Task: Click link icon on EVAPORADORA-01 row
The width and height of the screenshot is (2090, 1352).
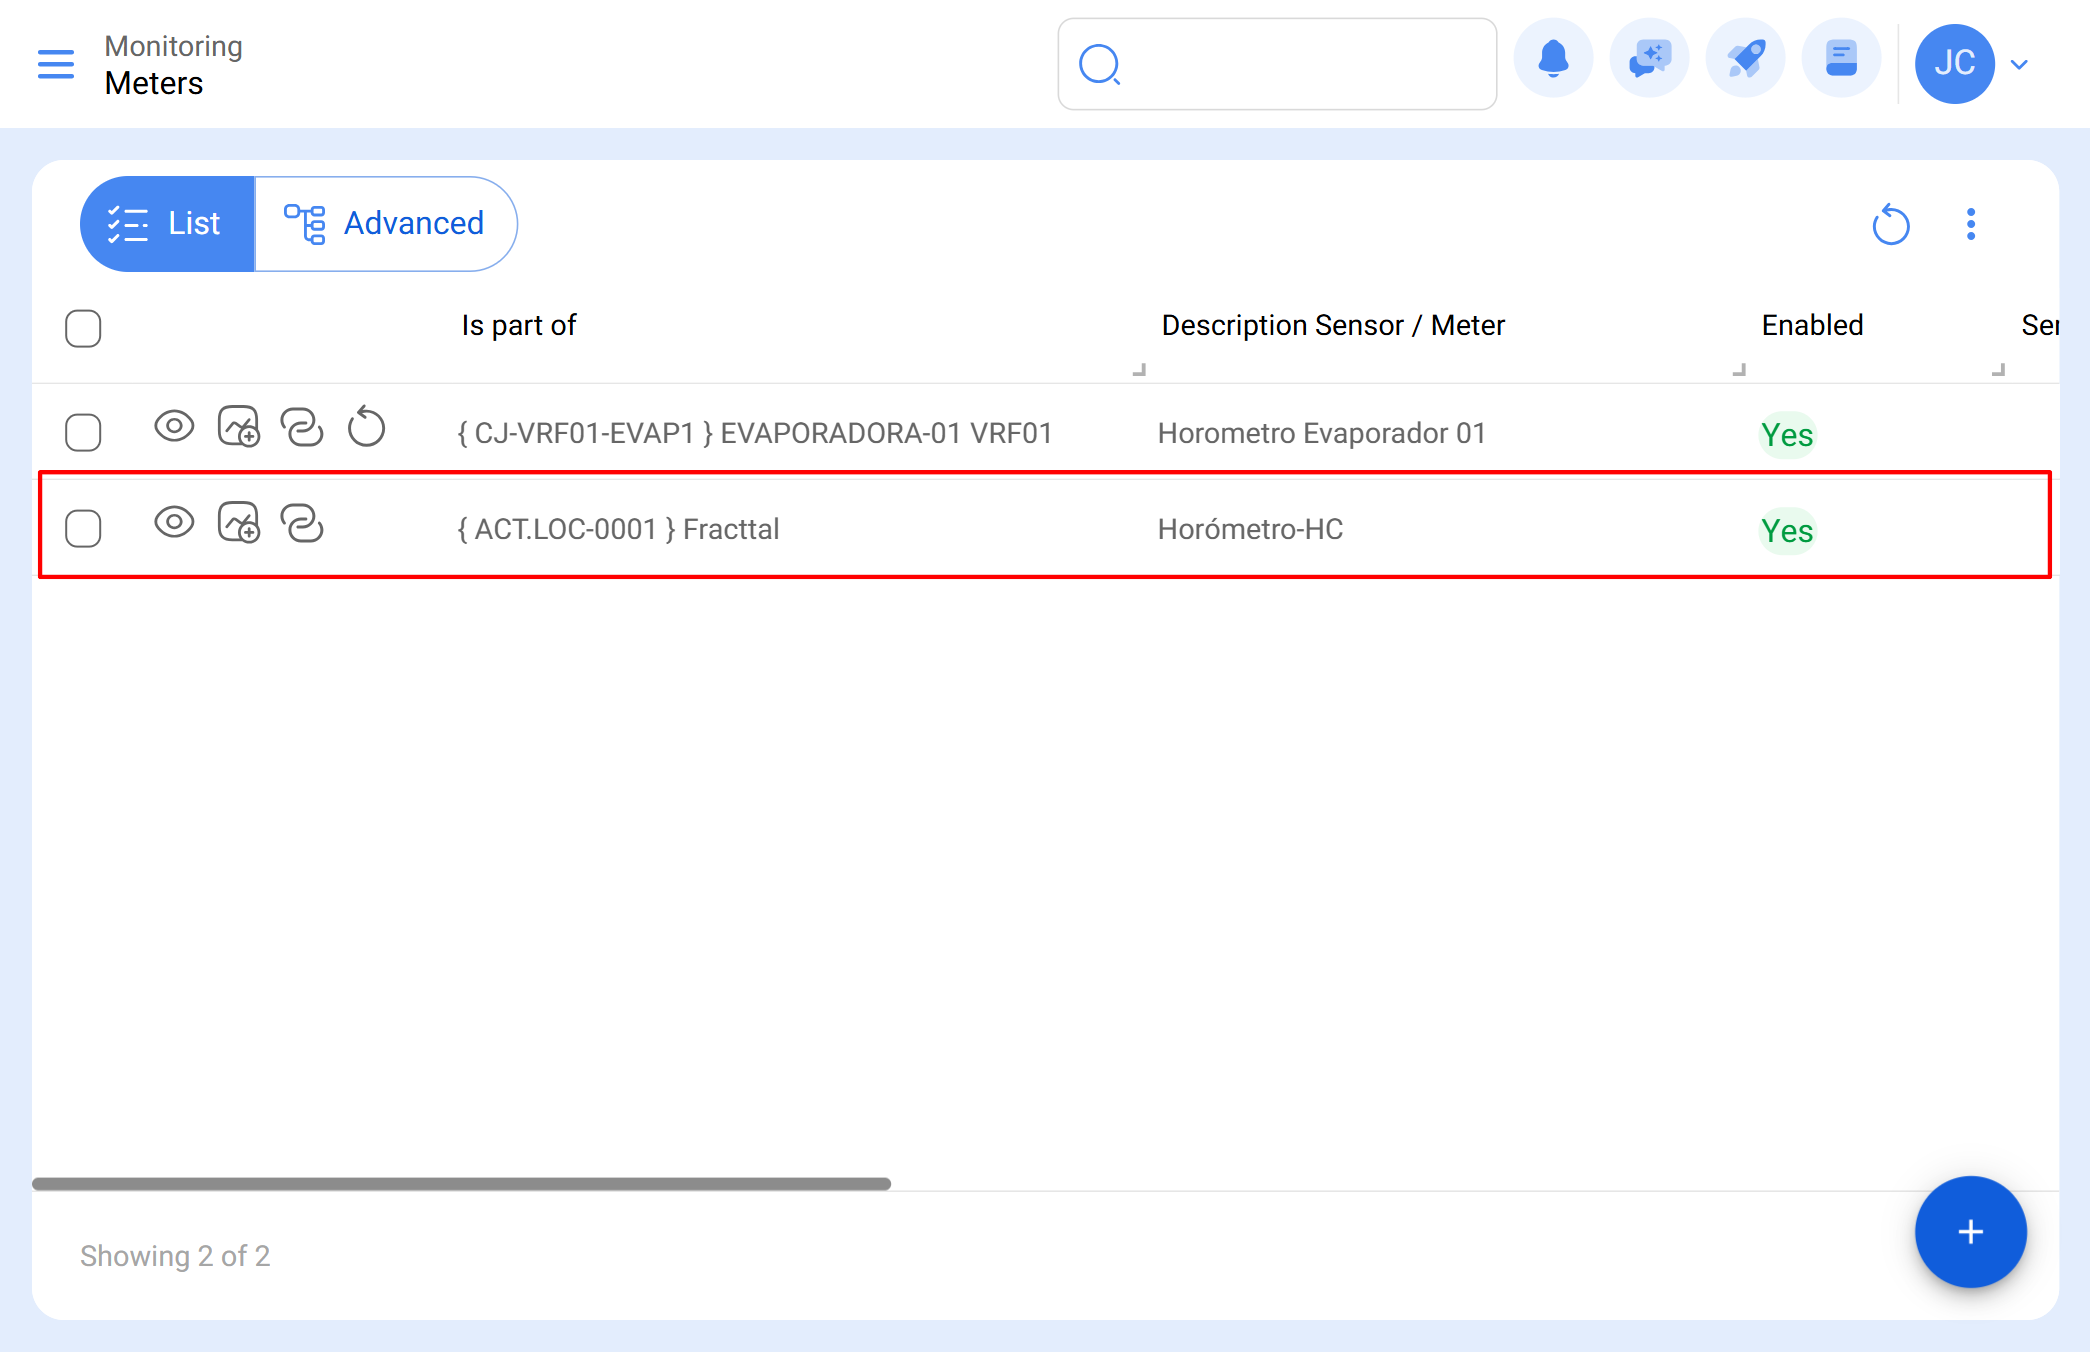Action: 302,427
